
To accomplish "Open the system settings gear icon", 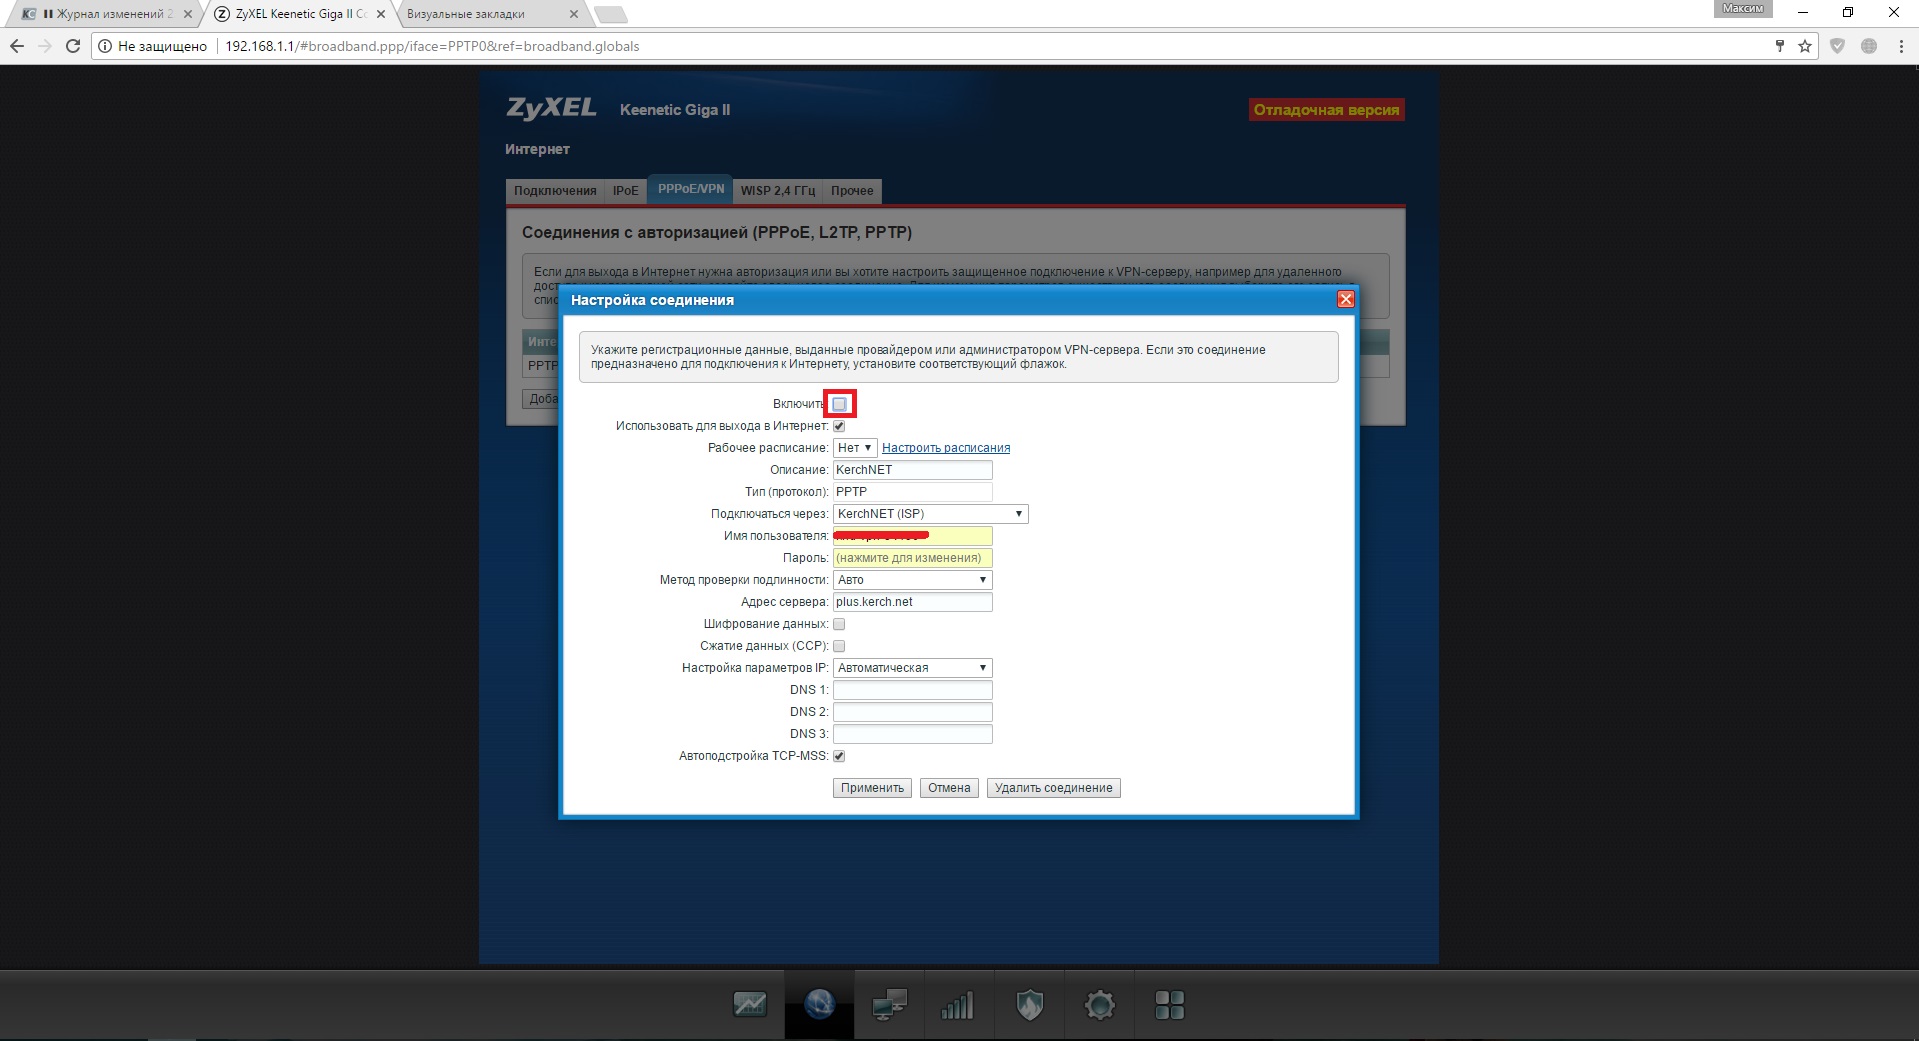I will 1099,1005.
